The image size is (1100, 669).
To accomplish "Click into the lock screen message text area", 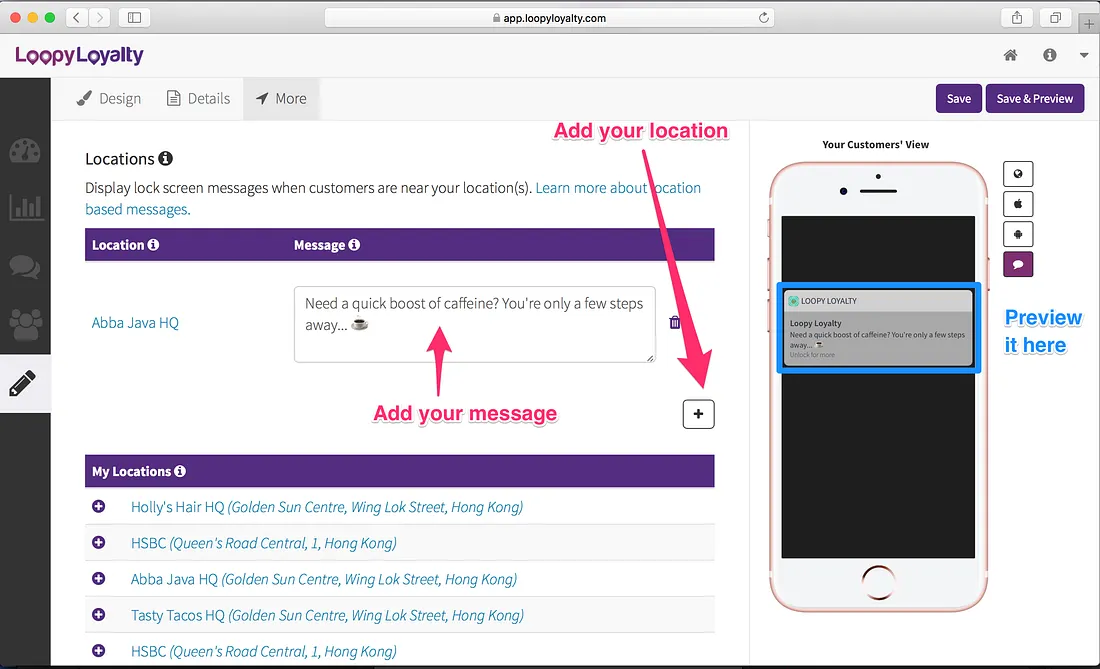I will click(x=475, y=324).
